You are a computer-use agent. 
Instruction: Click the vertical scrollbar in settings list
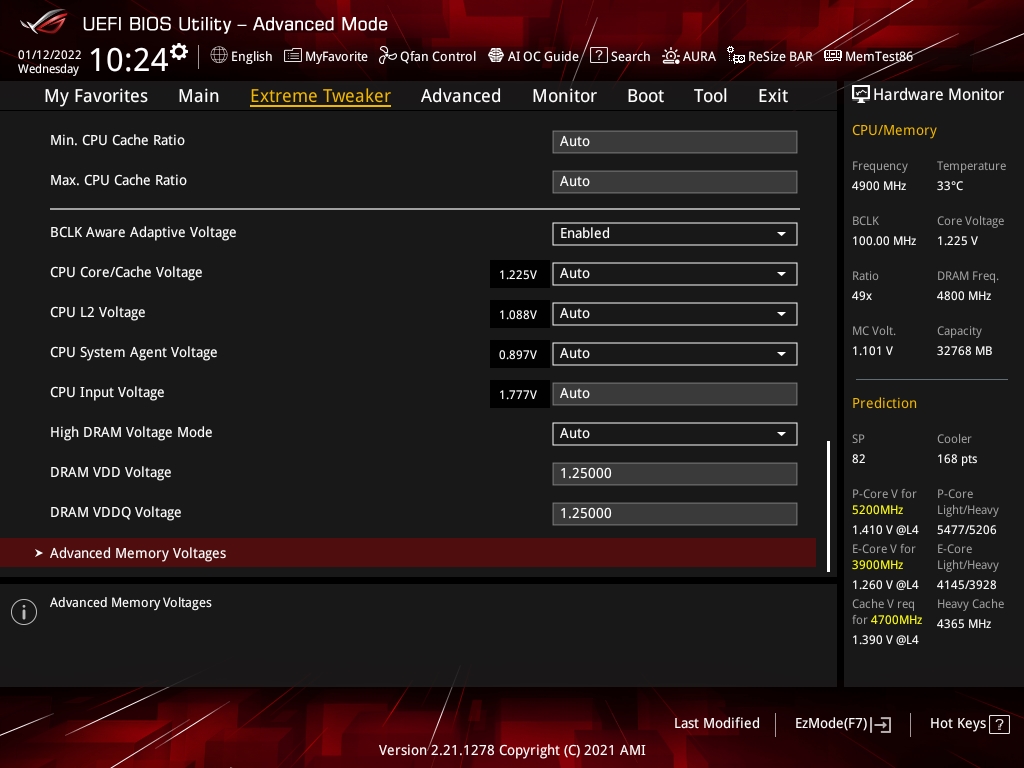click(x=828, y=505)
